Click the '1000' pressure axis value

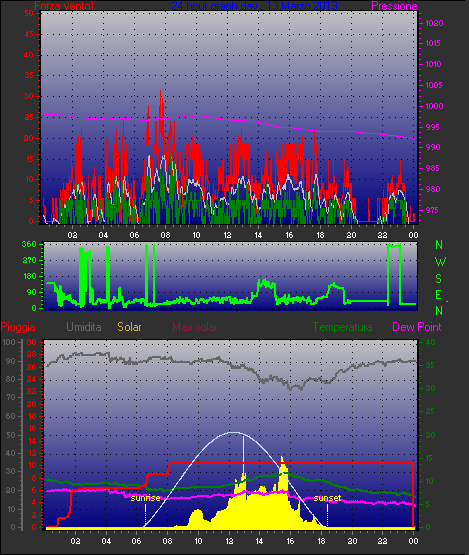tap(434, 106)
